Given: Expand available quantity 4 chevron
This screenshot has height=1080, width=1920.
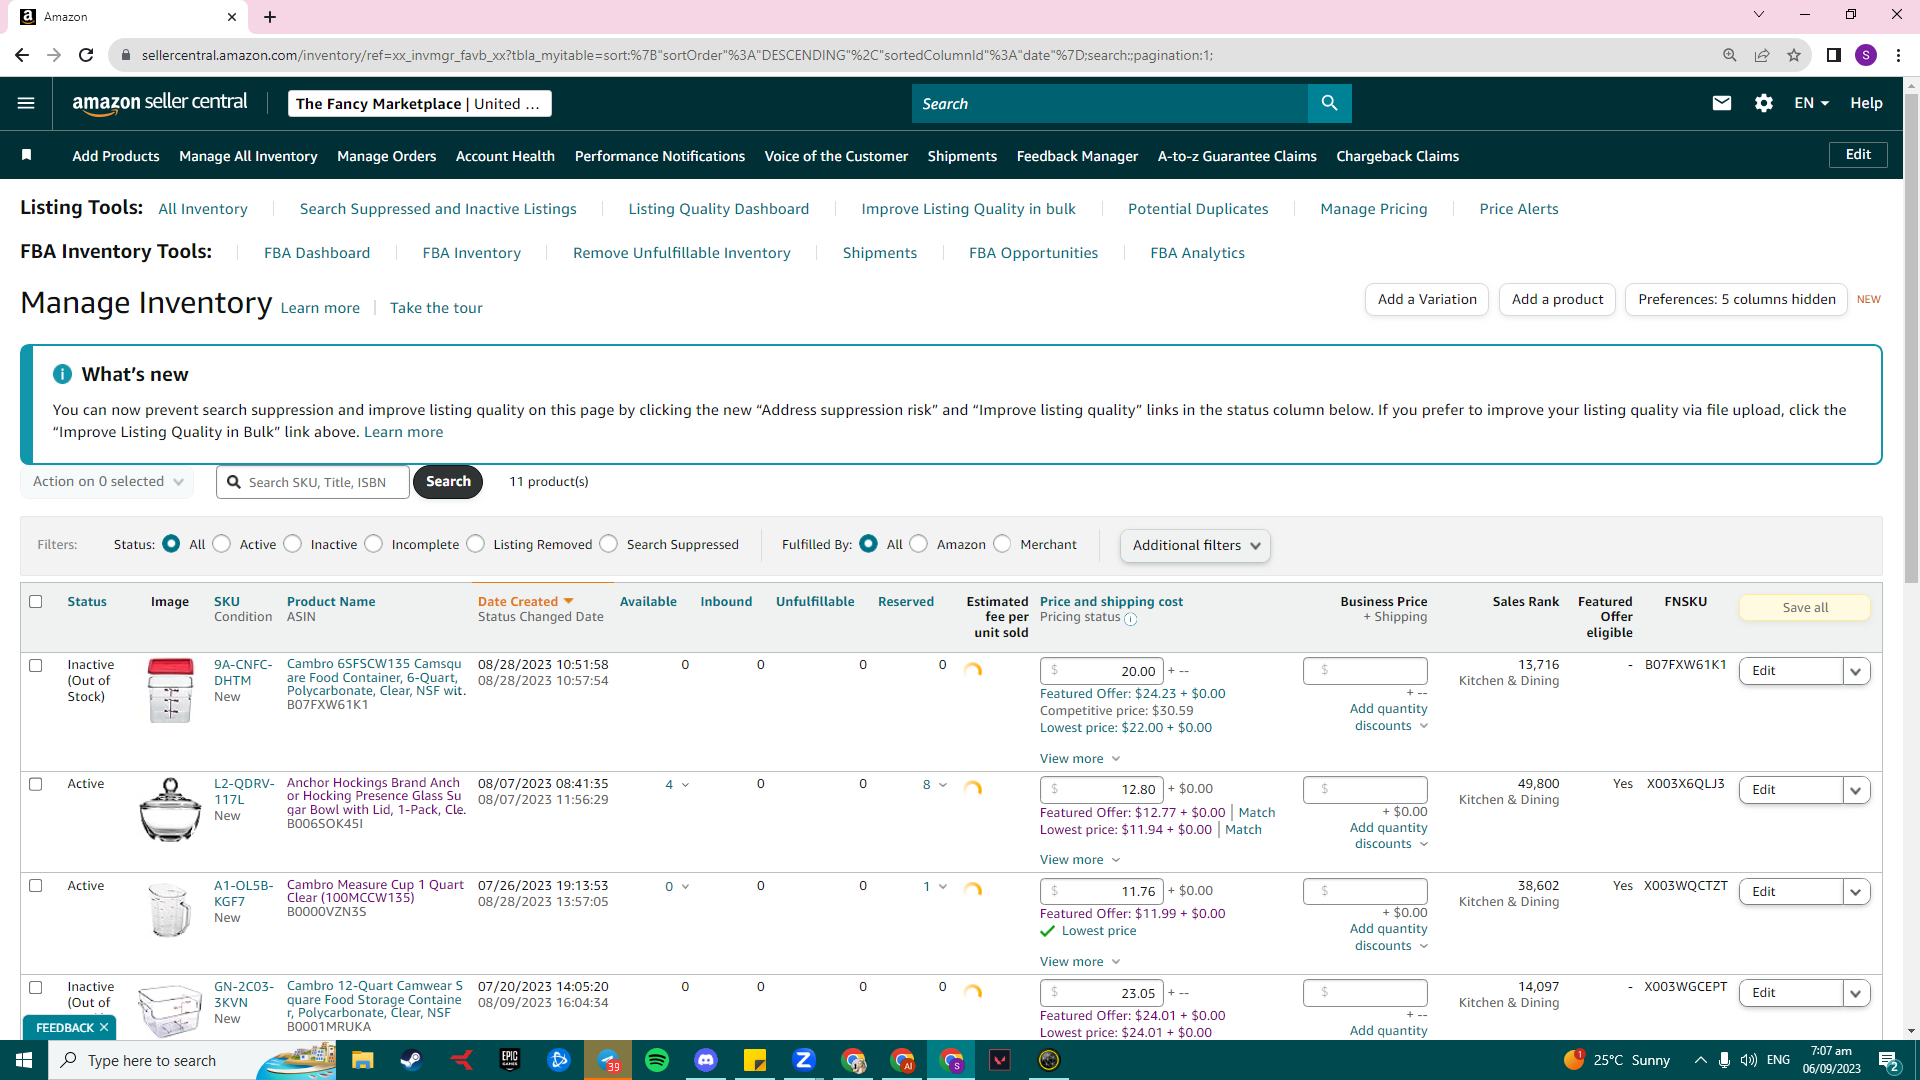Looking at the screenshot, I should tap(685, 785).
